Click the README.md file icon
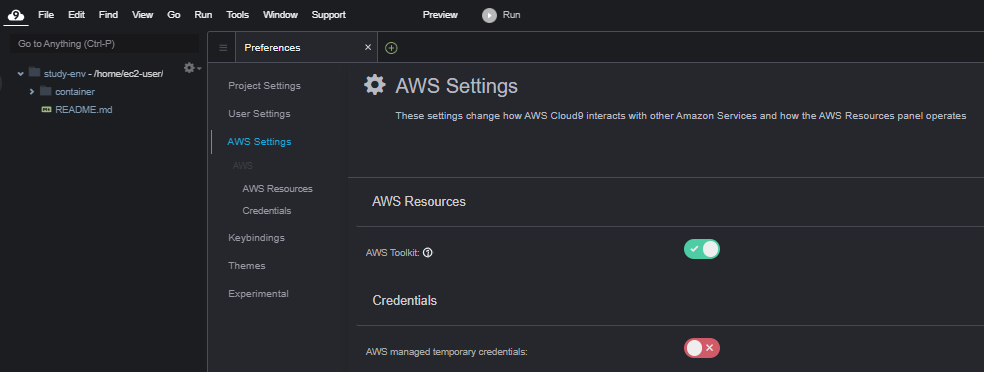The width and height of the screenshot is (984, 372). click(46, 110)
